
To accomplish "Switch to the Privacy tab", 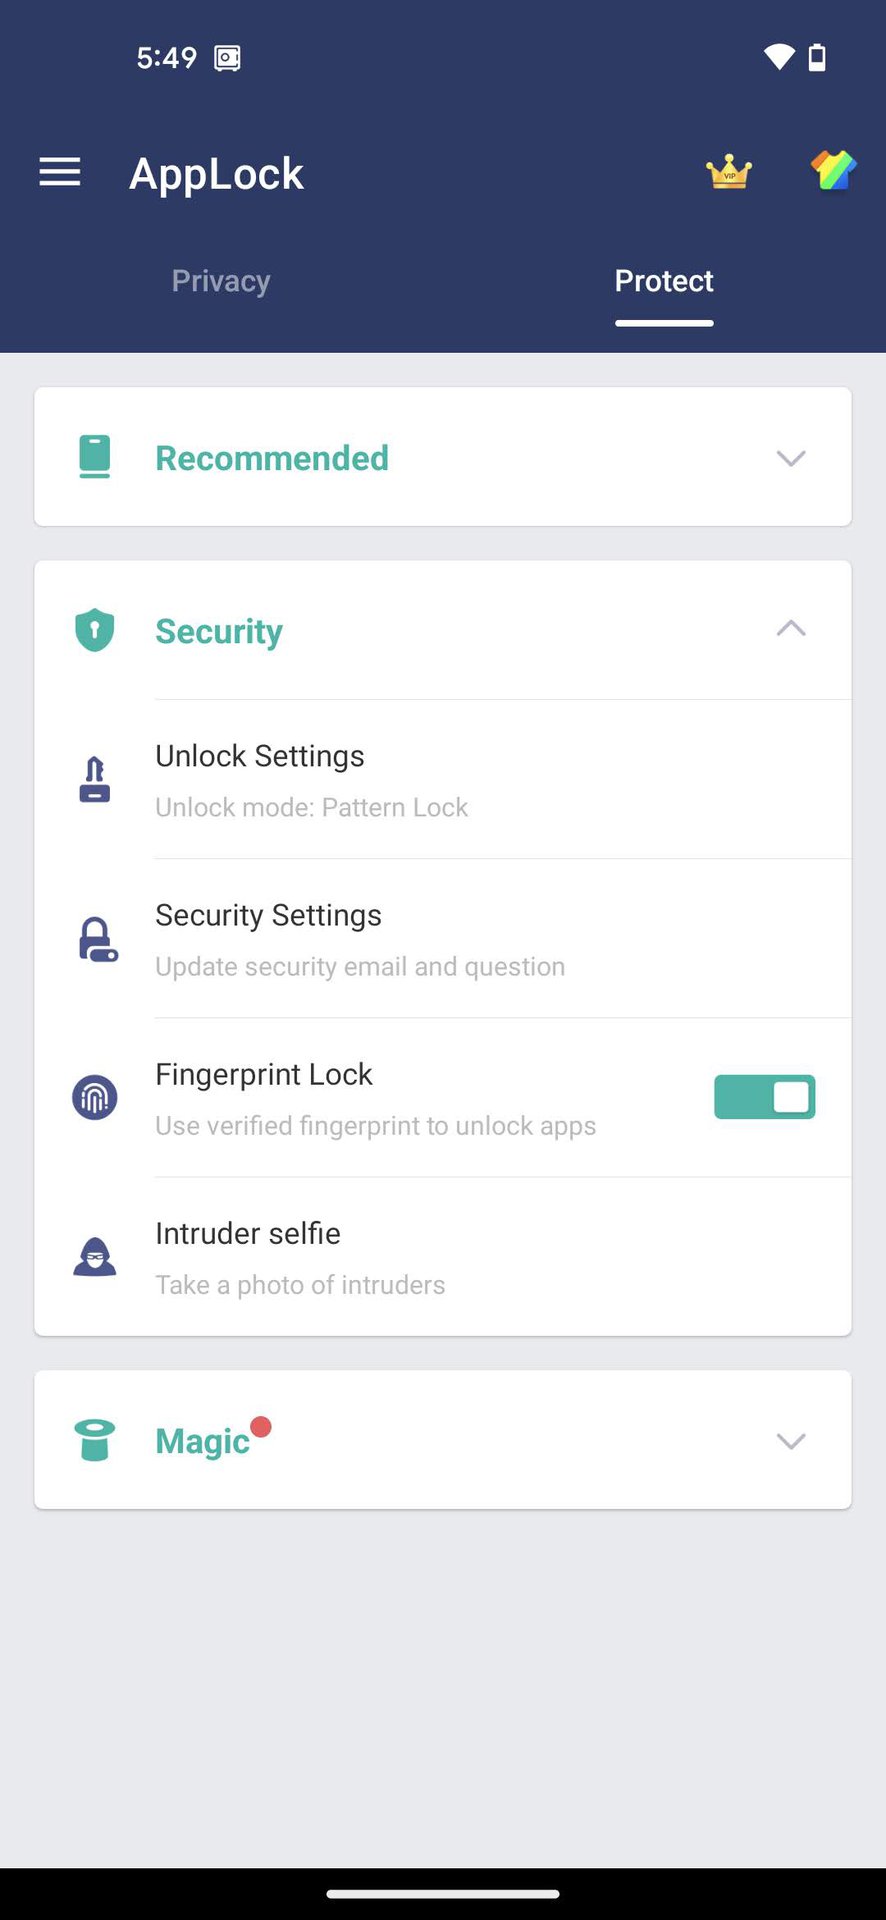I will point(221,281).
